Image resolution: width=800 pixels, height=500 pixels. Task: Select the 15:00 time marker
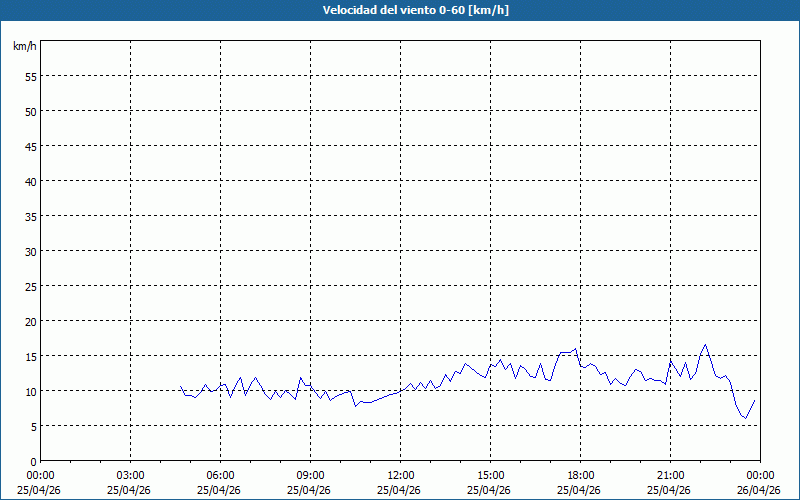coord(490,475)
